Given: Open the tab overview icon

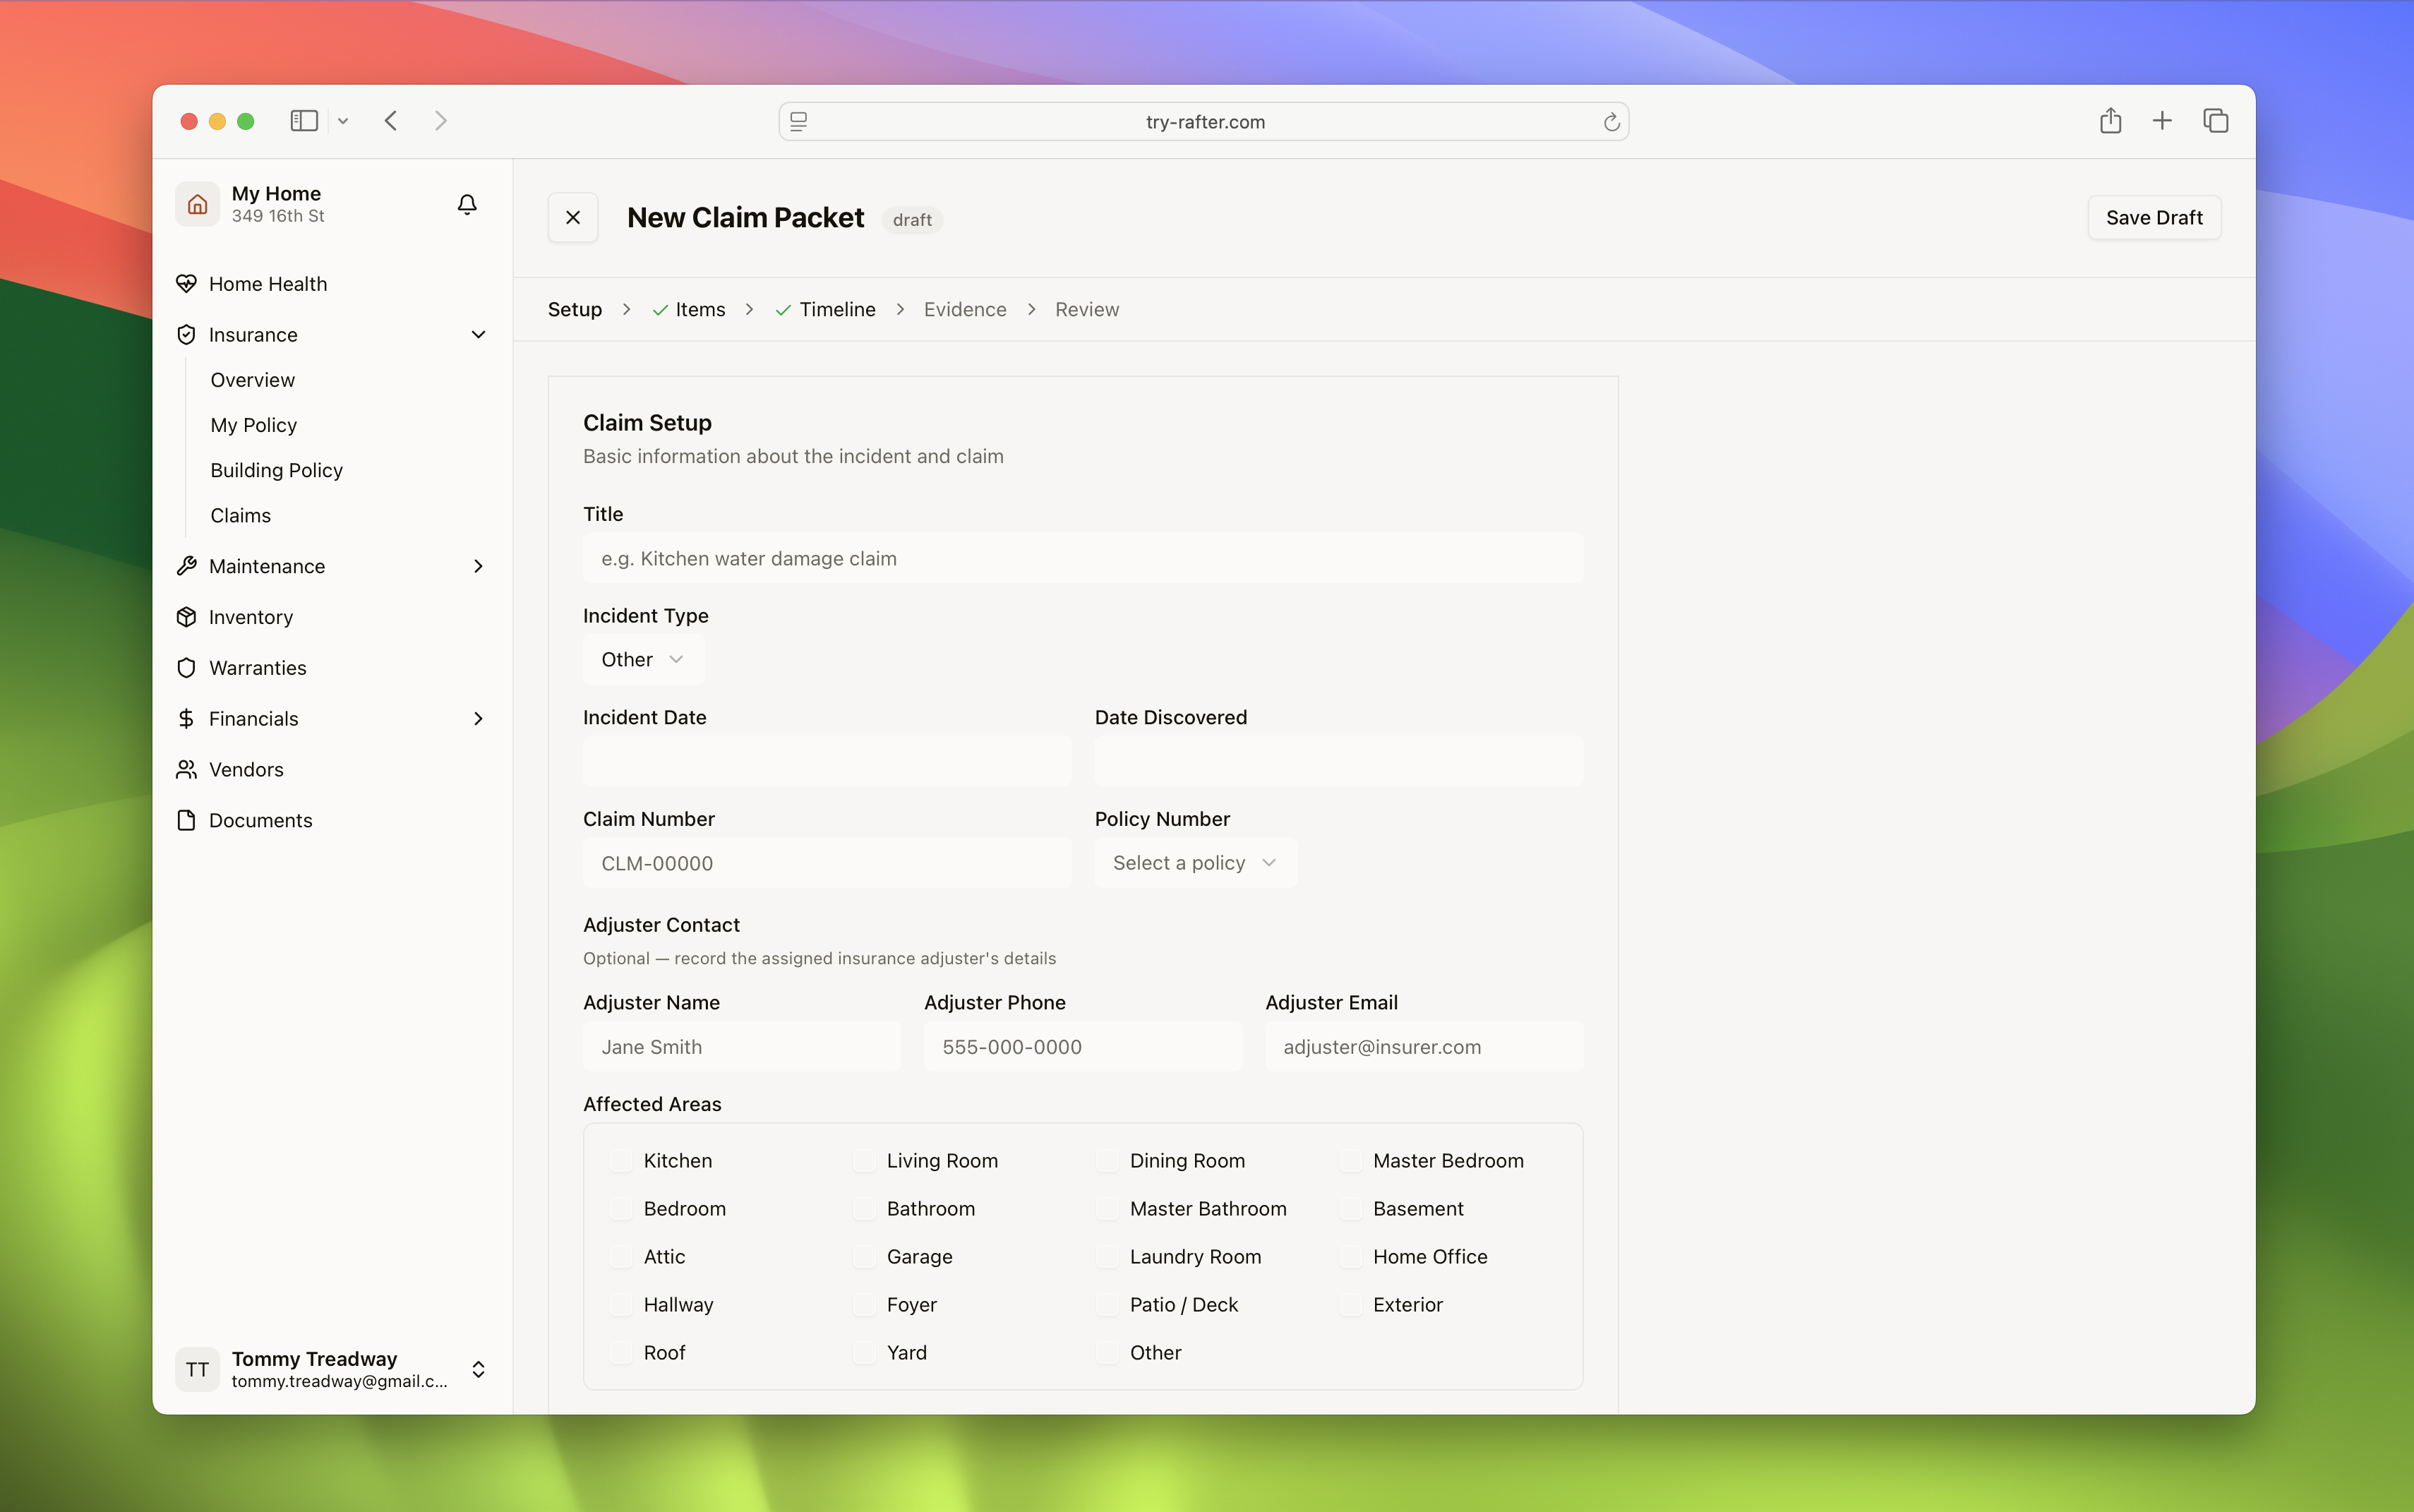Looking at the screenshot, I should coord(2215,121).
